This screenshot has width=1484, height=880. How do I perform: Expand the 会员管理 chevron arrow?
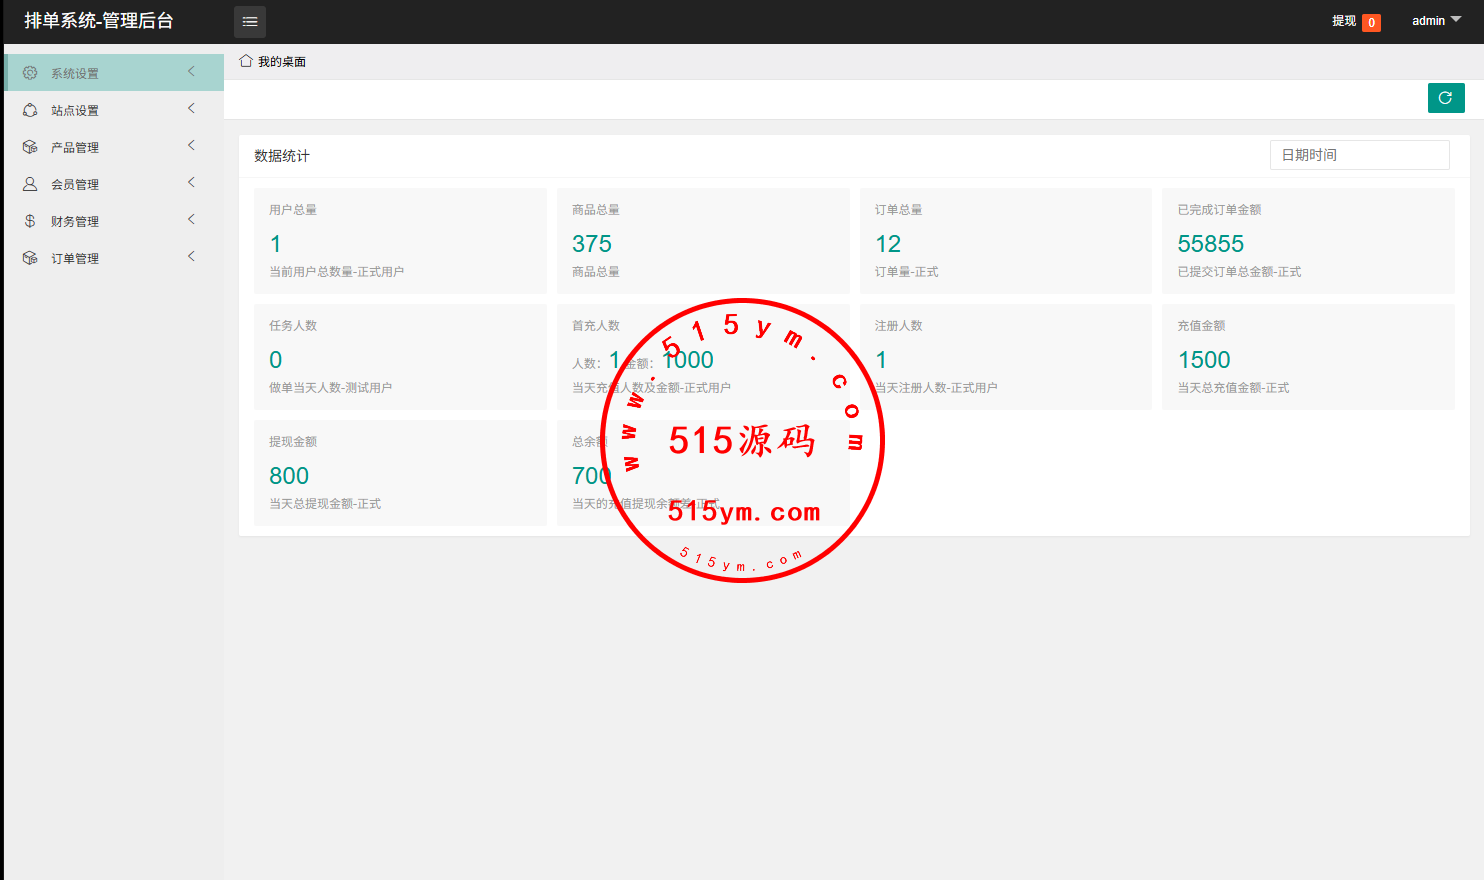tap(191, 183)
